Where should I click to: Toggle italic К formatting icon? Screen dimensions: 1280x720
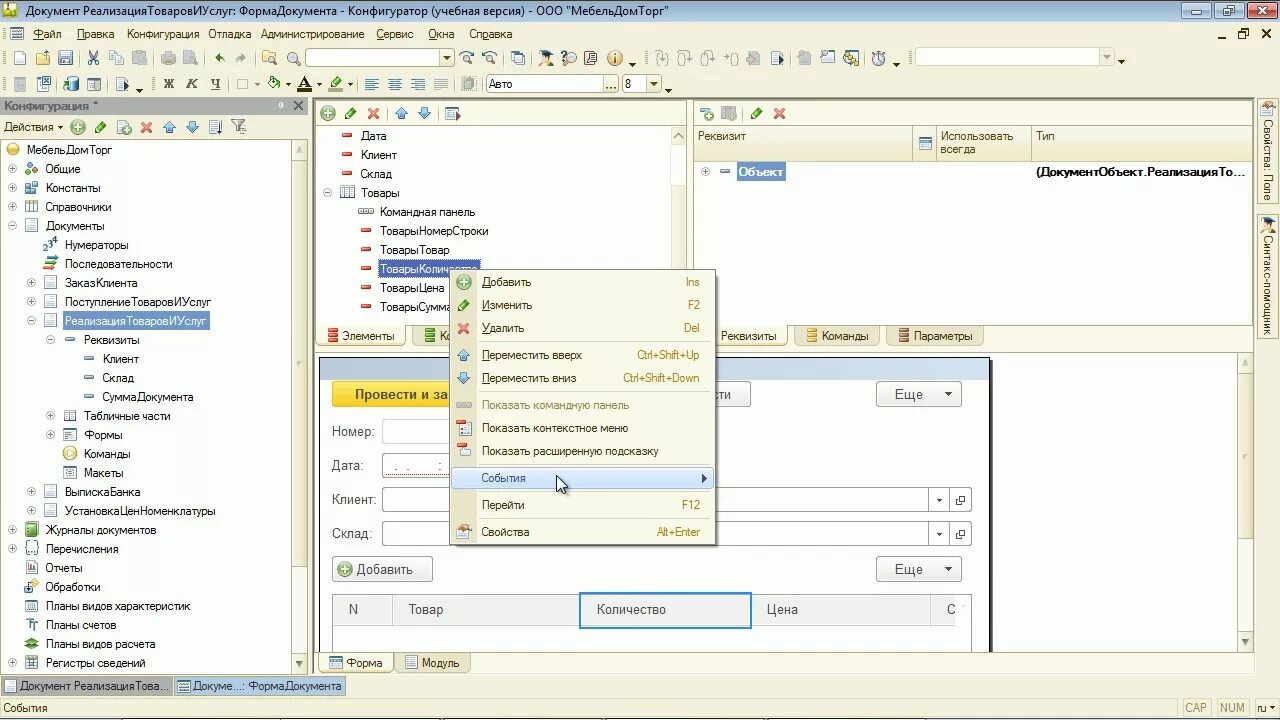click(x=192, y=84)
